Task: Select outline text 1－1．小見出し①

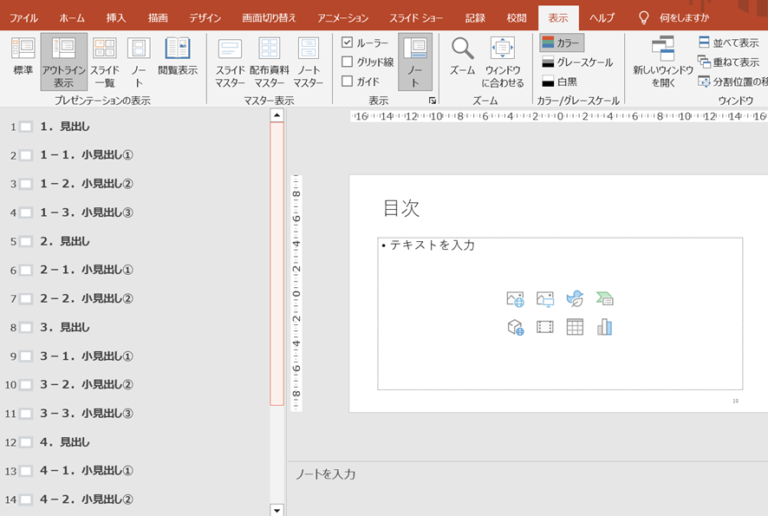Action: pyautogui.click(x=87, y=155)
